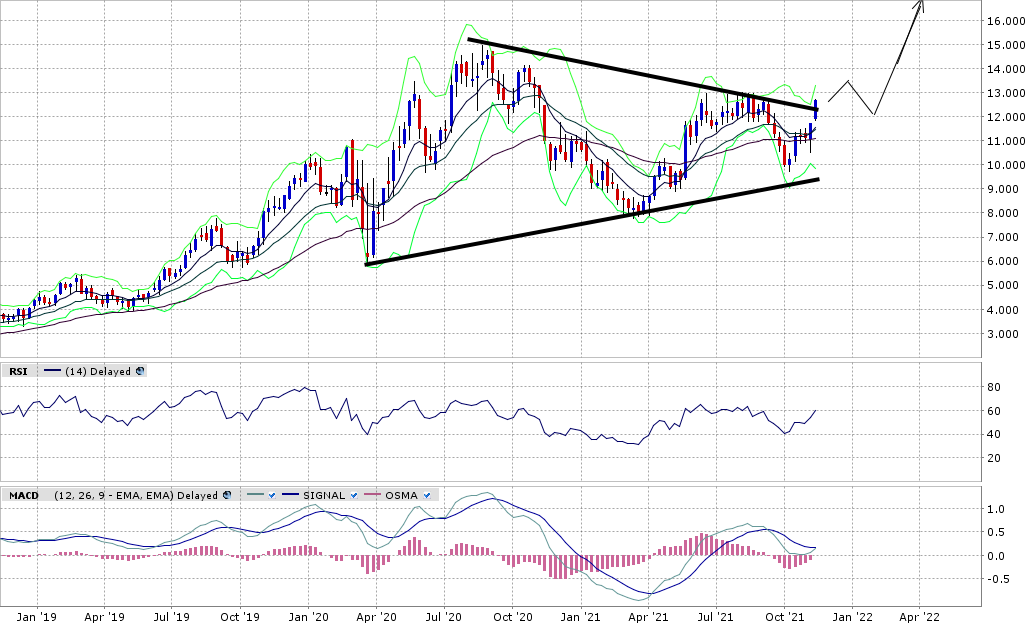Click the MACD delayed data globe icon
This screenshot has height=631, width=1034.
pyautogui.click(x=228, y=495)
